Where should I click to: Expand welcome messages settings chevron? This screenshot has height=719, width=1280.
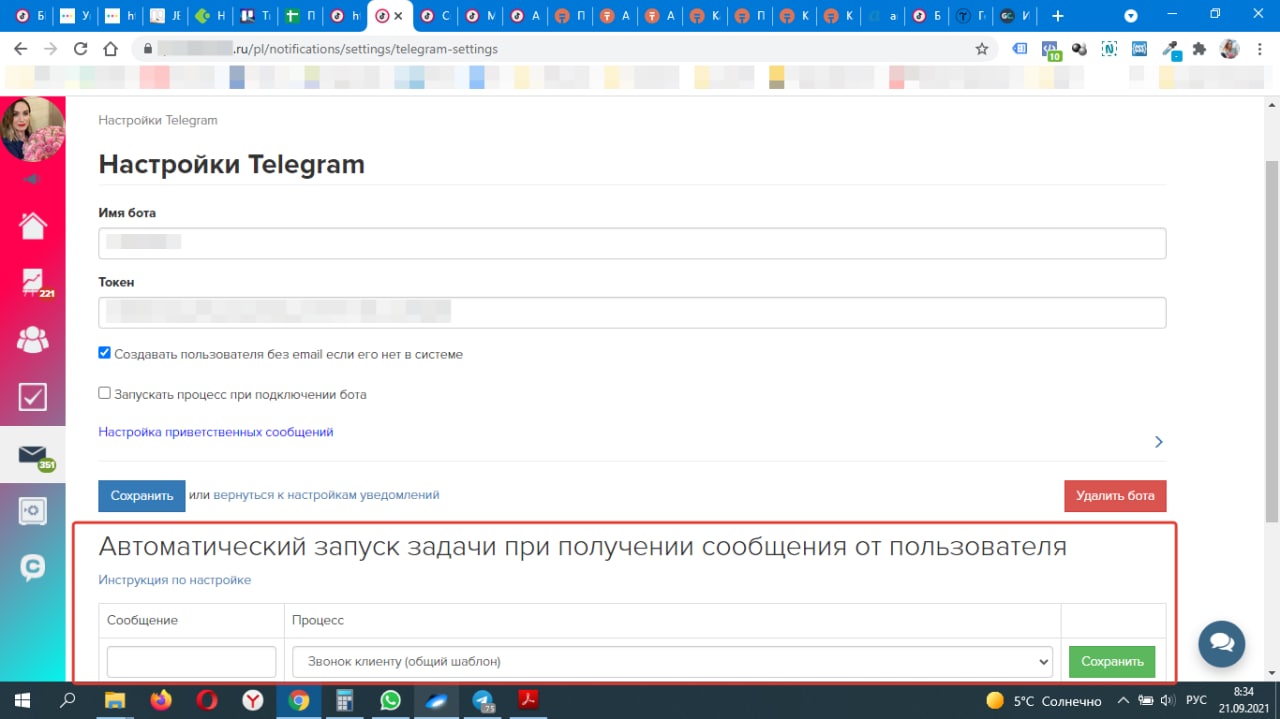click(1158, 442)
